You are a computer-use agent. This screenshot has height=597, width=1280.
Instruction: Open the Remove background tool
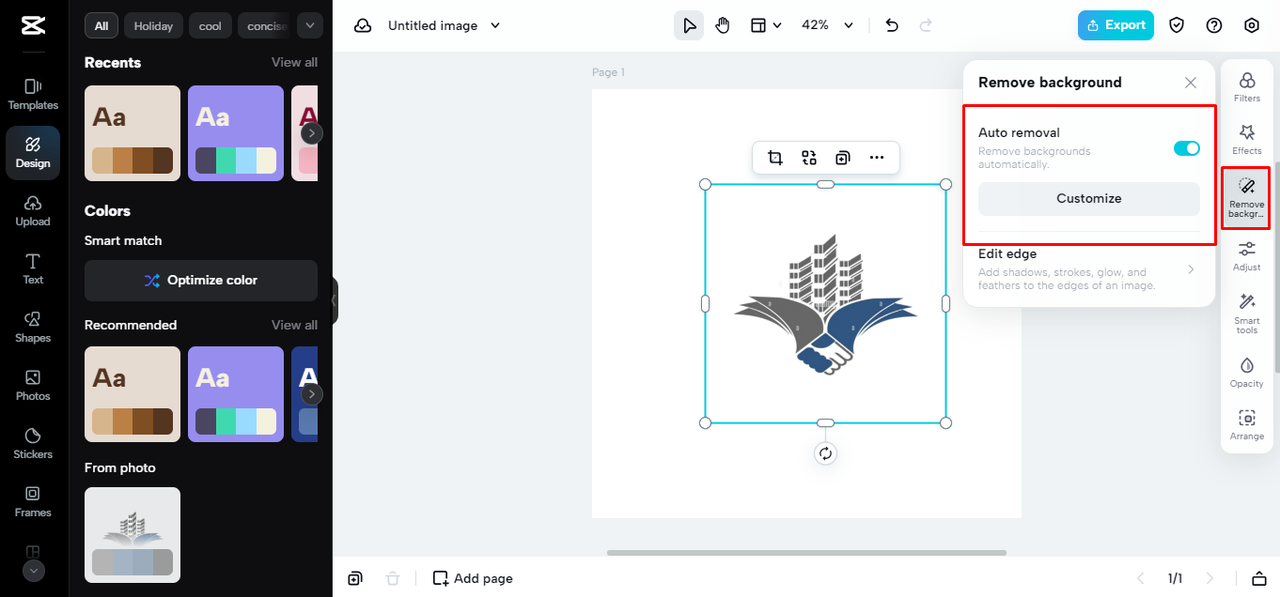pos(1246,198)
